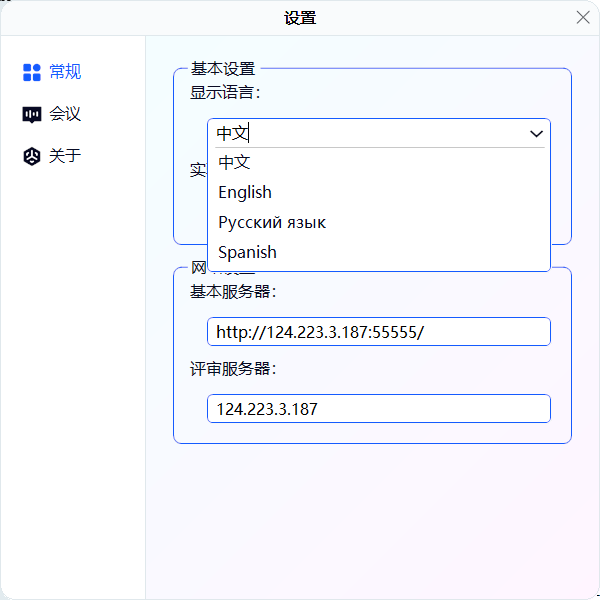
Task: Focus the 基本服务器 URL input field
Action: click(x=378, y=332)
